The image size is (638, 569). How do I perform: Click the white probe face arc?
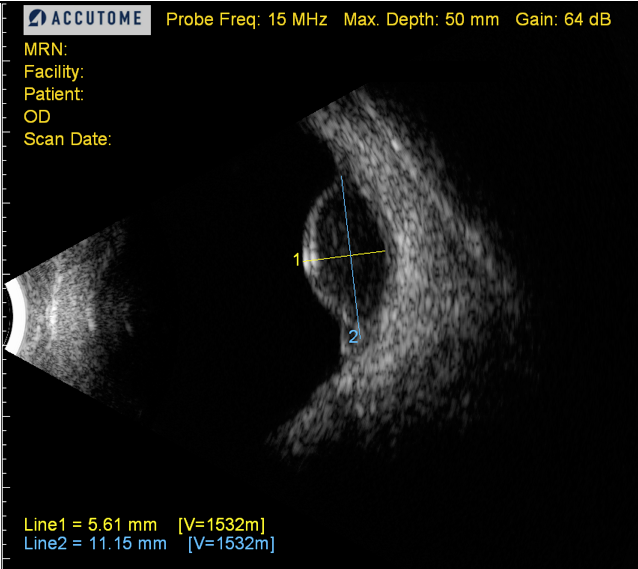pos(15,315)
